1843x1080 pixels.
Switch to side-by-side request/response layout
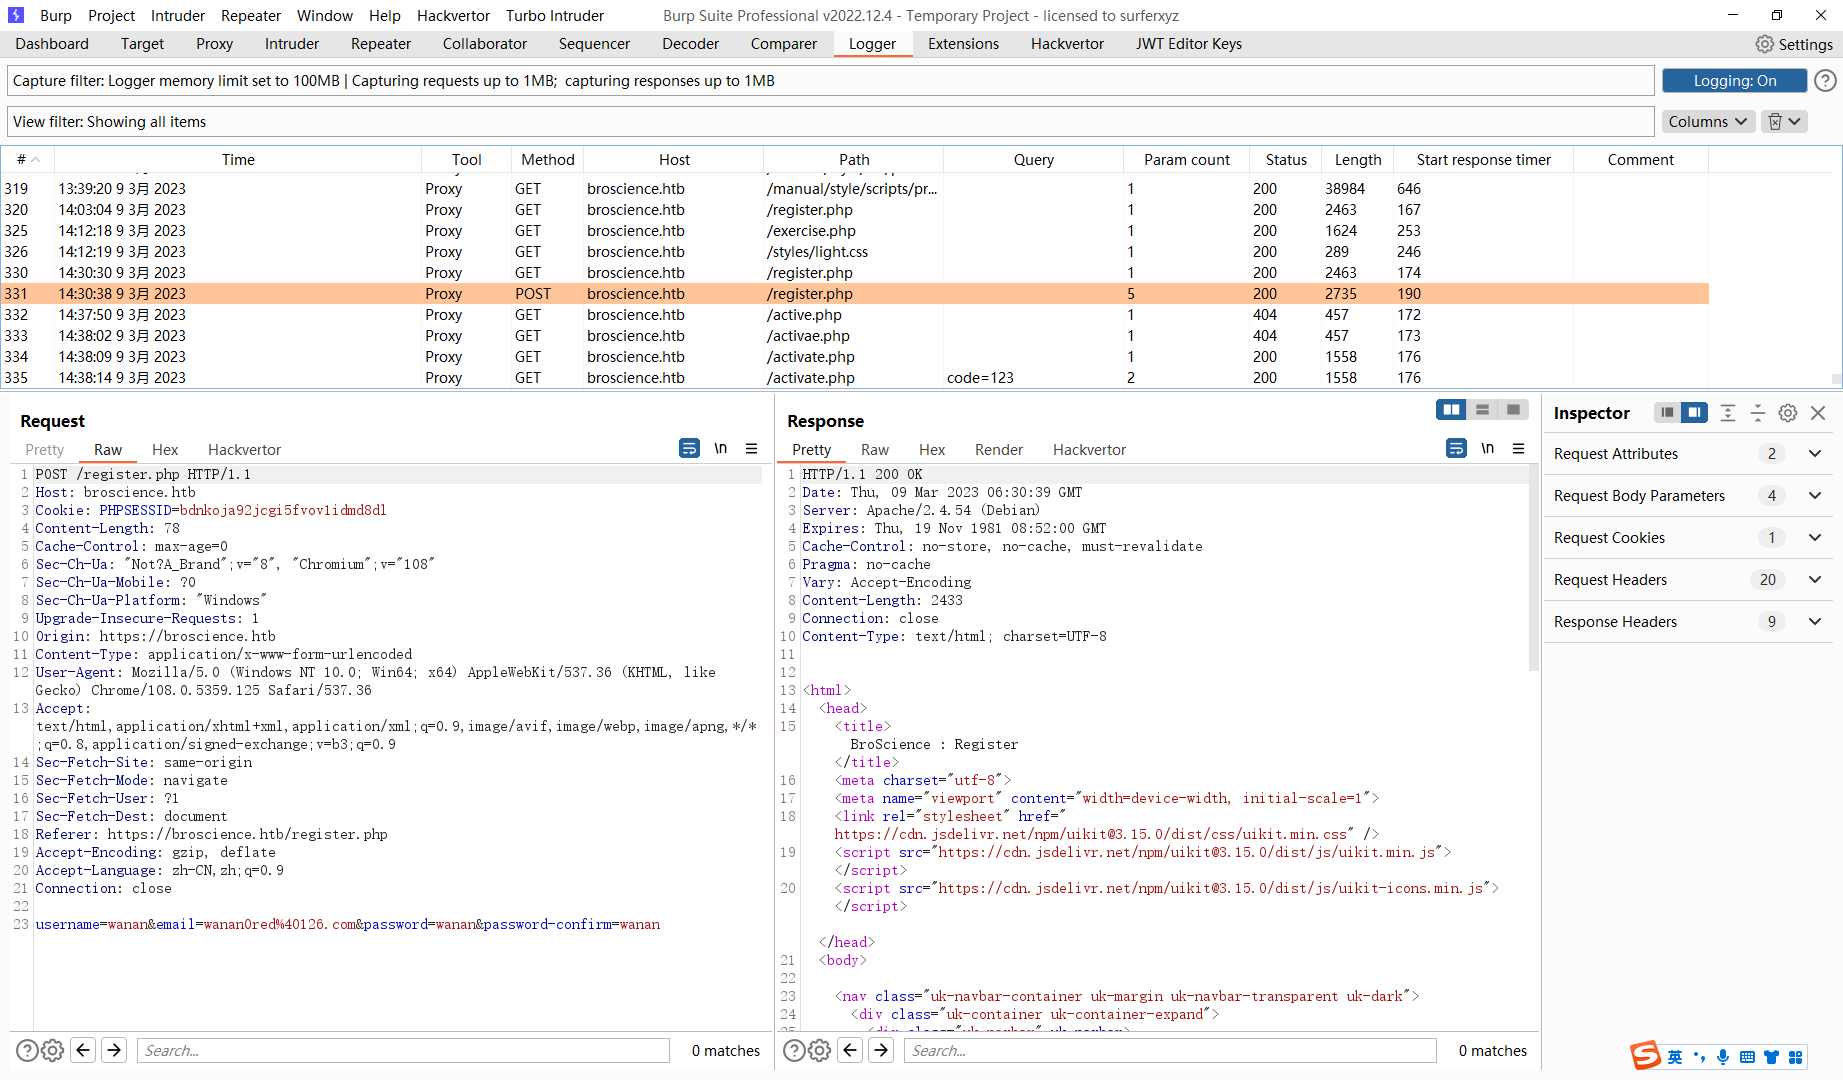[x=1451, y=409]
